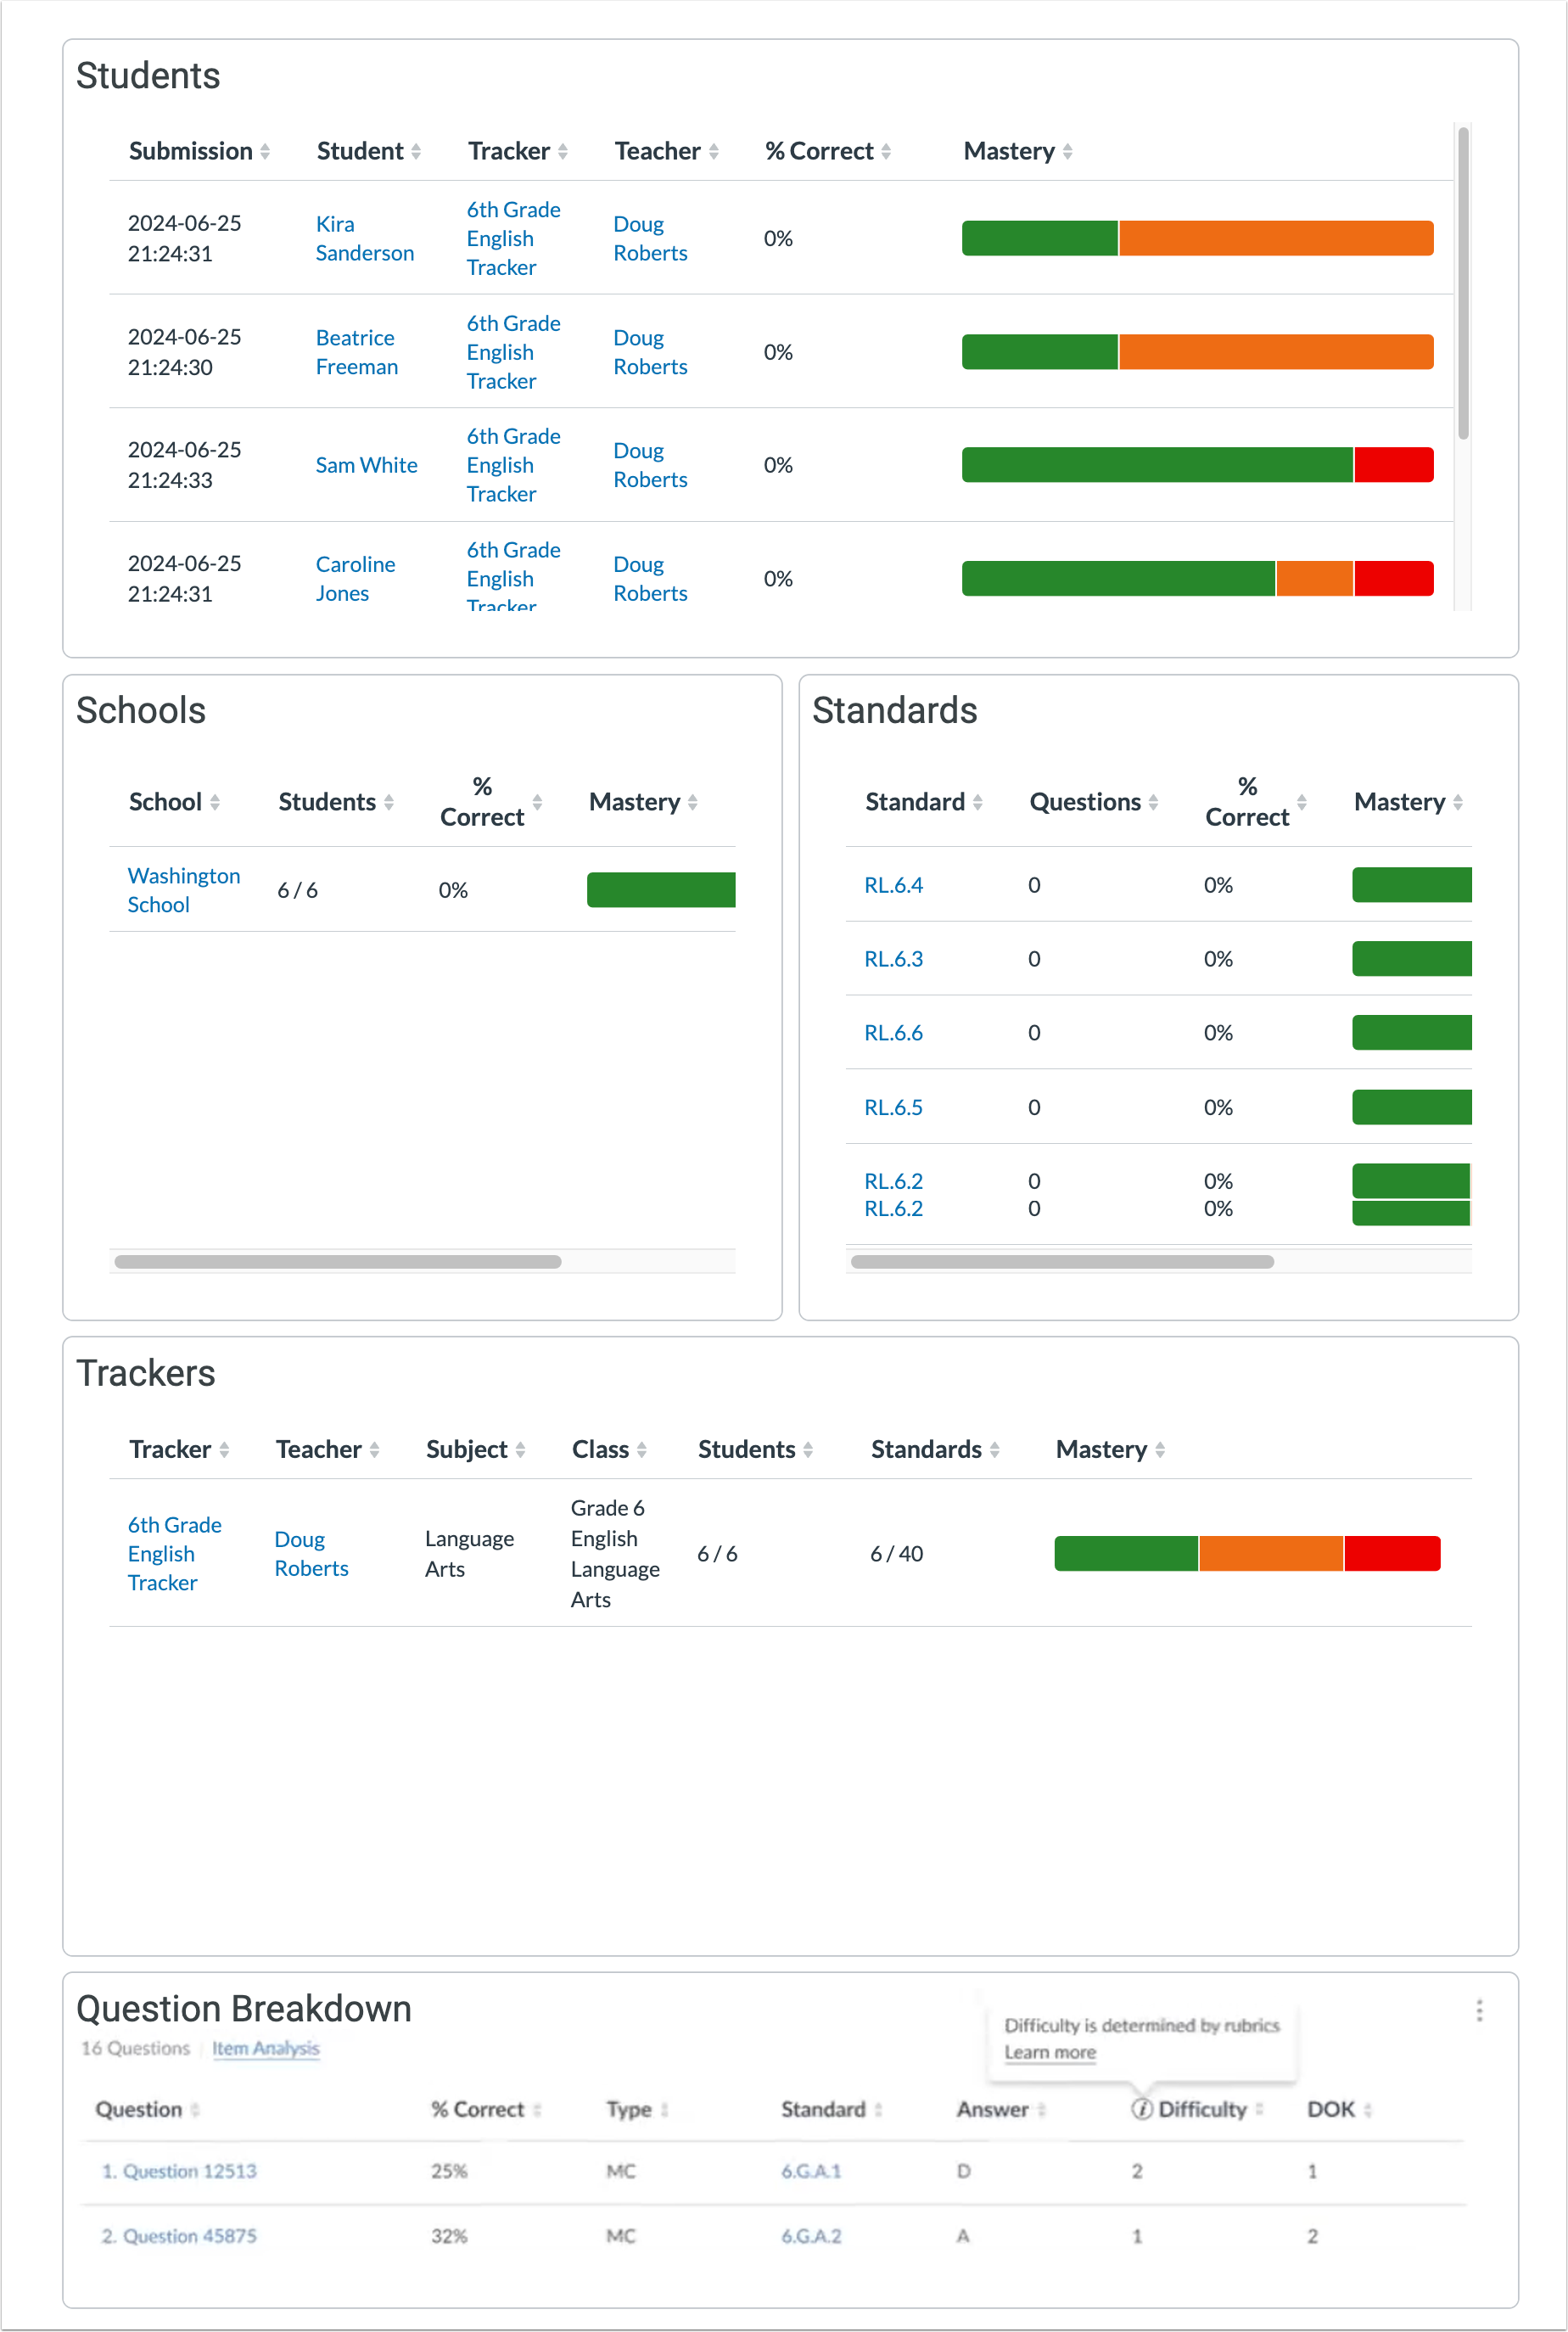Click the Difficulty info icon
This screenshot has height=2332, width=1568.
point(1142,2110)
